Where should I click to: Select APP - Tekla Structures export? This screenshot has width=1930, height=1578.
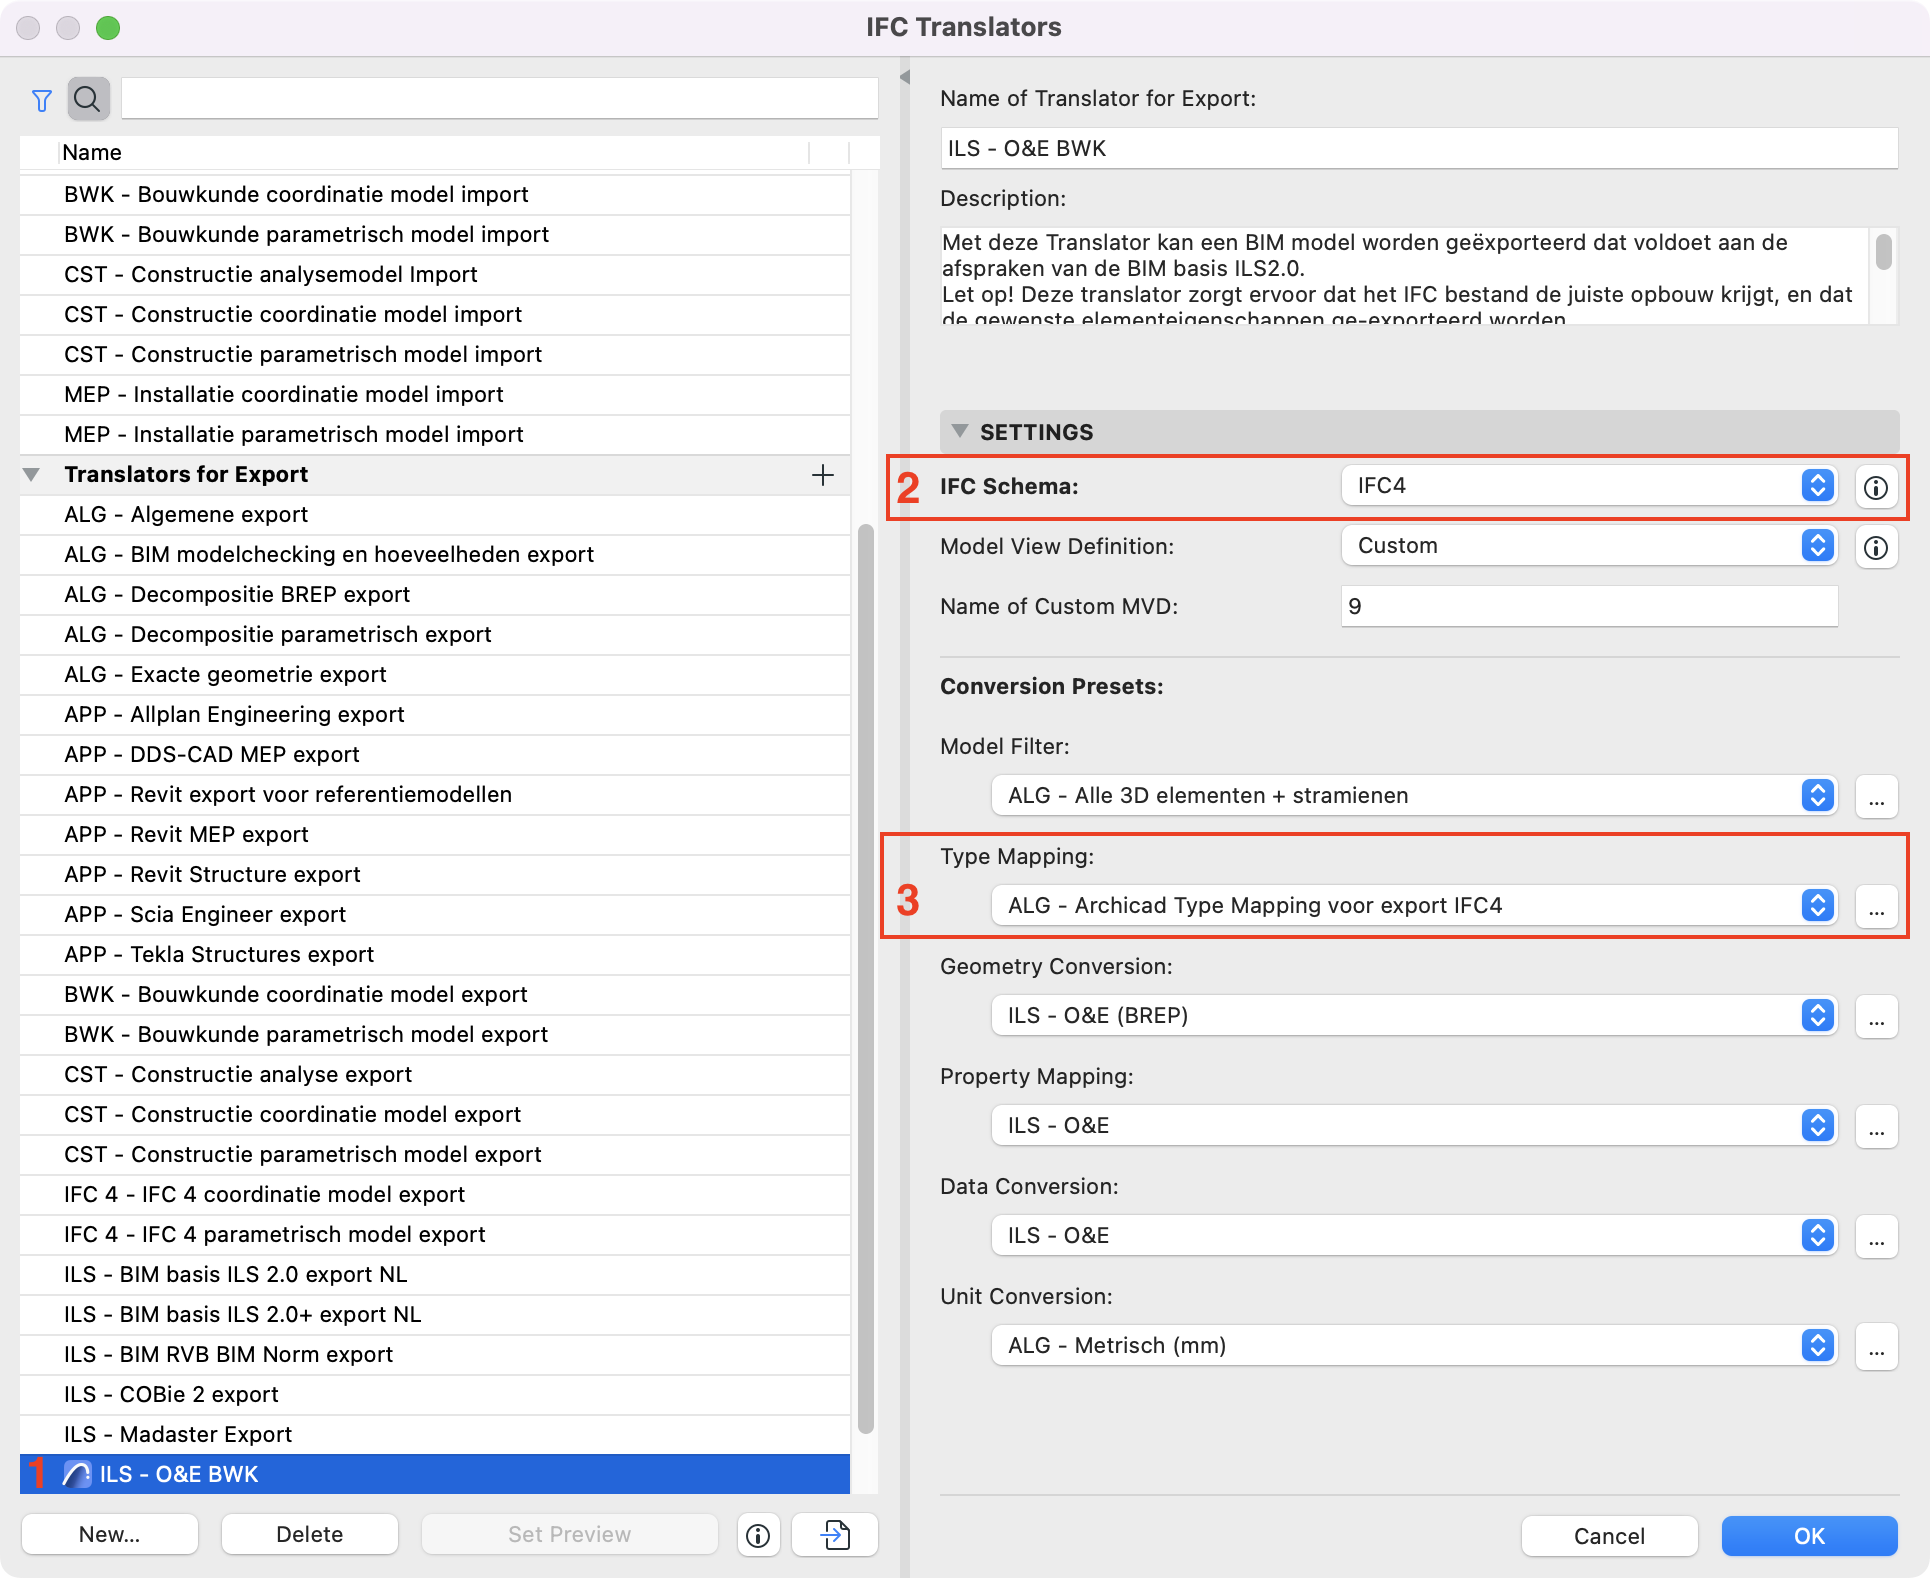(x=435, y=955)
